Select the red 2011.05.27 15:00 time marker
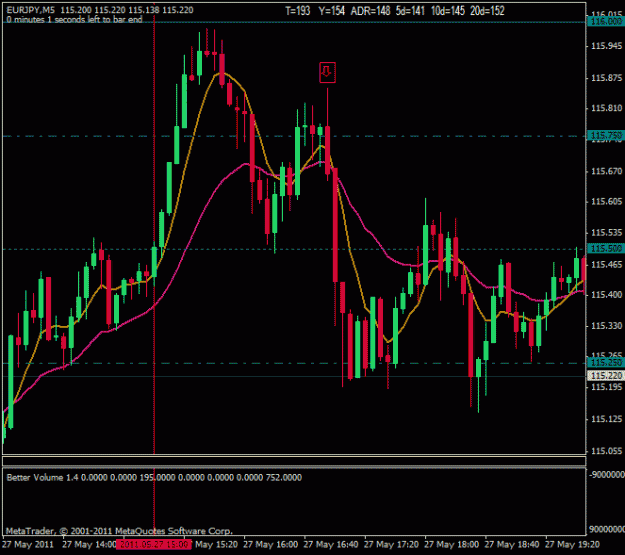The height and width of the screenshot is (555, 625). 154,544
